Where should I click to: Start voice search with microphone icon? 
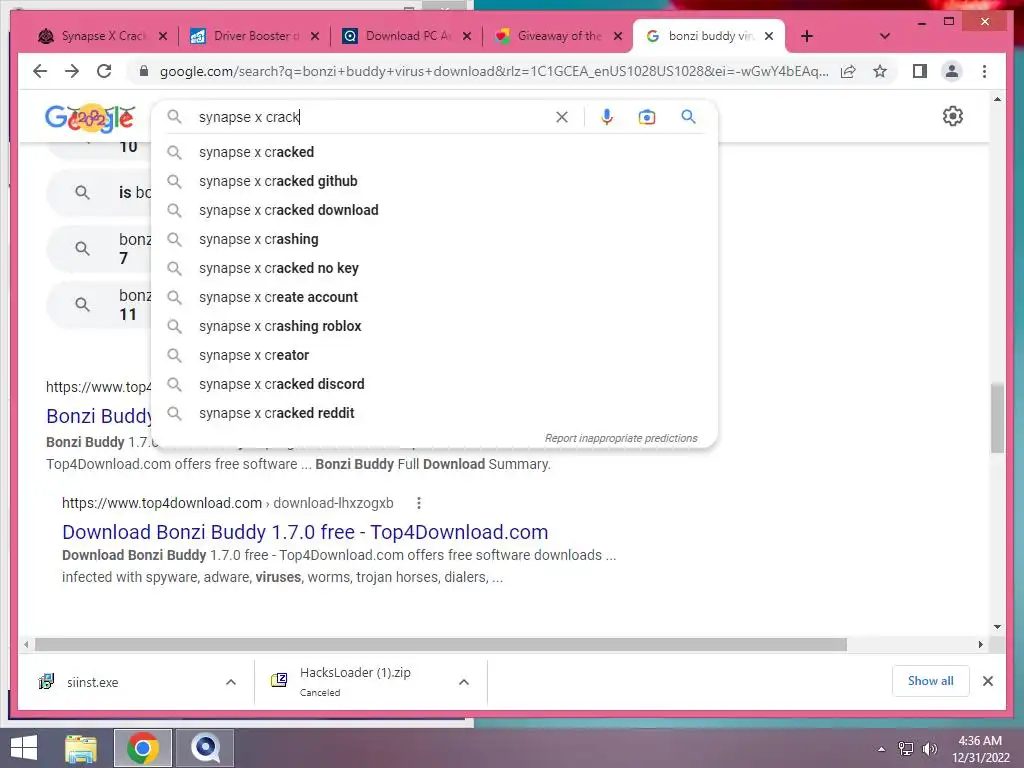tap(607, 117)
